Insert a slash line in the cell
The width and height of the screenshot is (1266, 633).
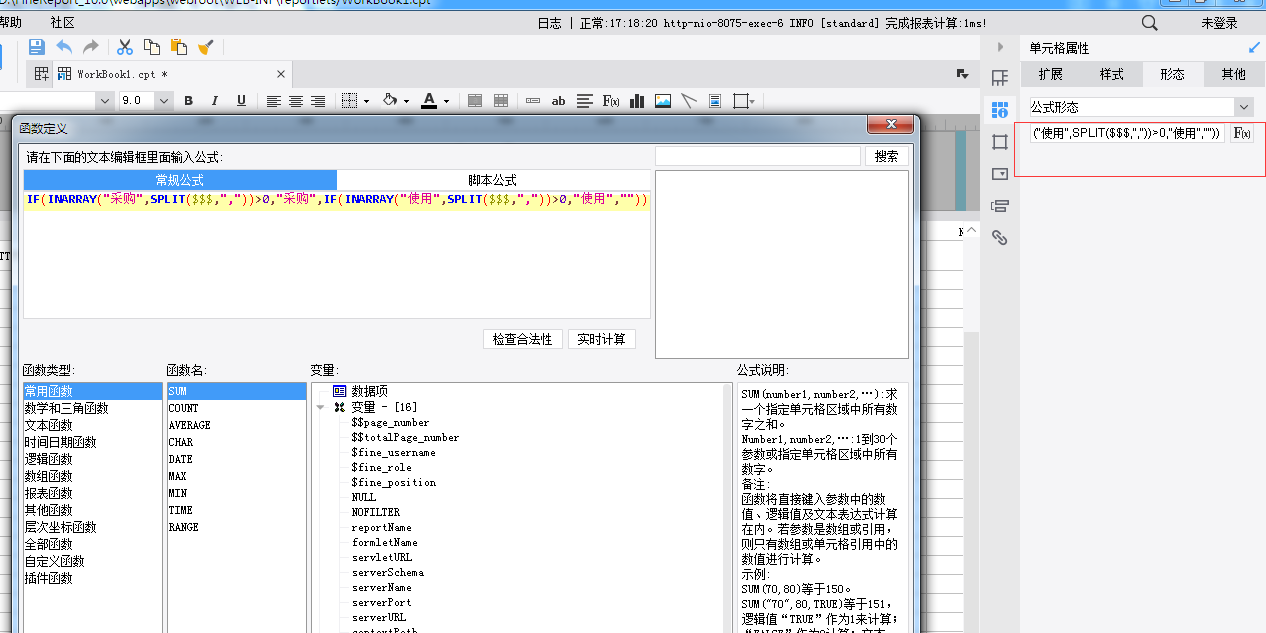(x=689, y=101)
